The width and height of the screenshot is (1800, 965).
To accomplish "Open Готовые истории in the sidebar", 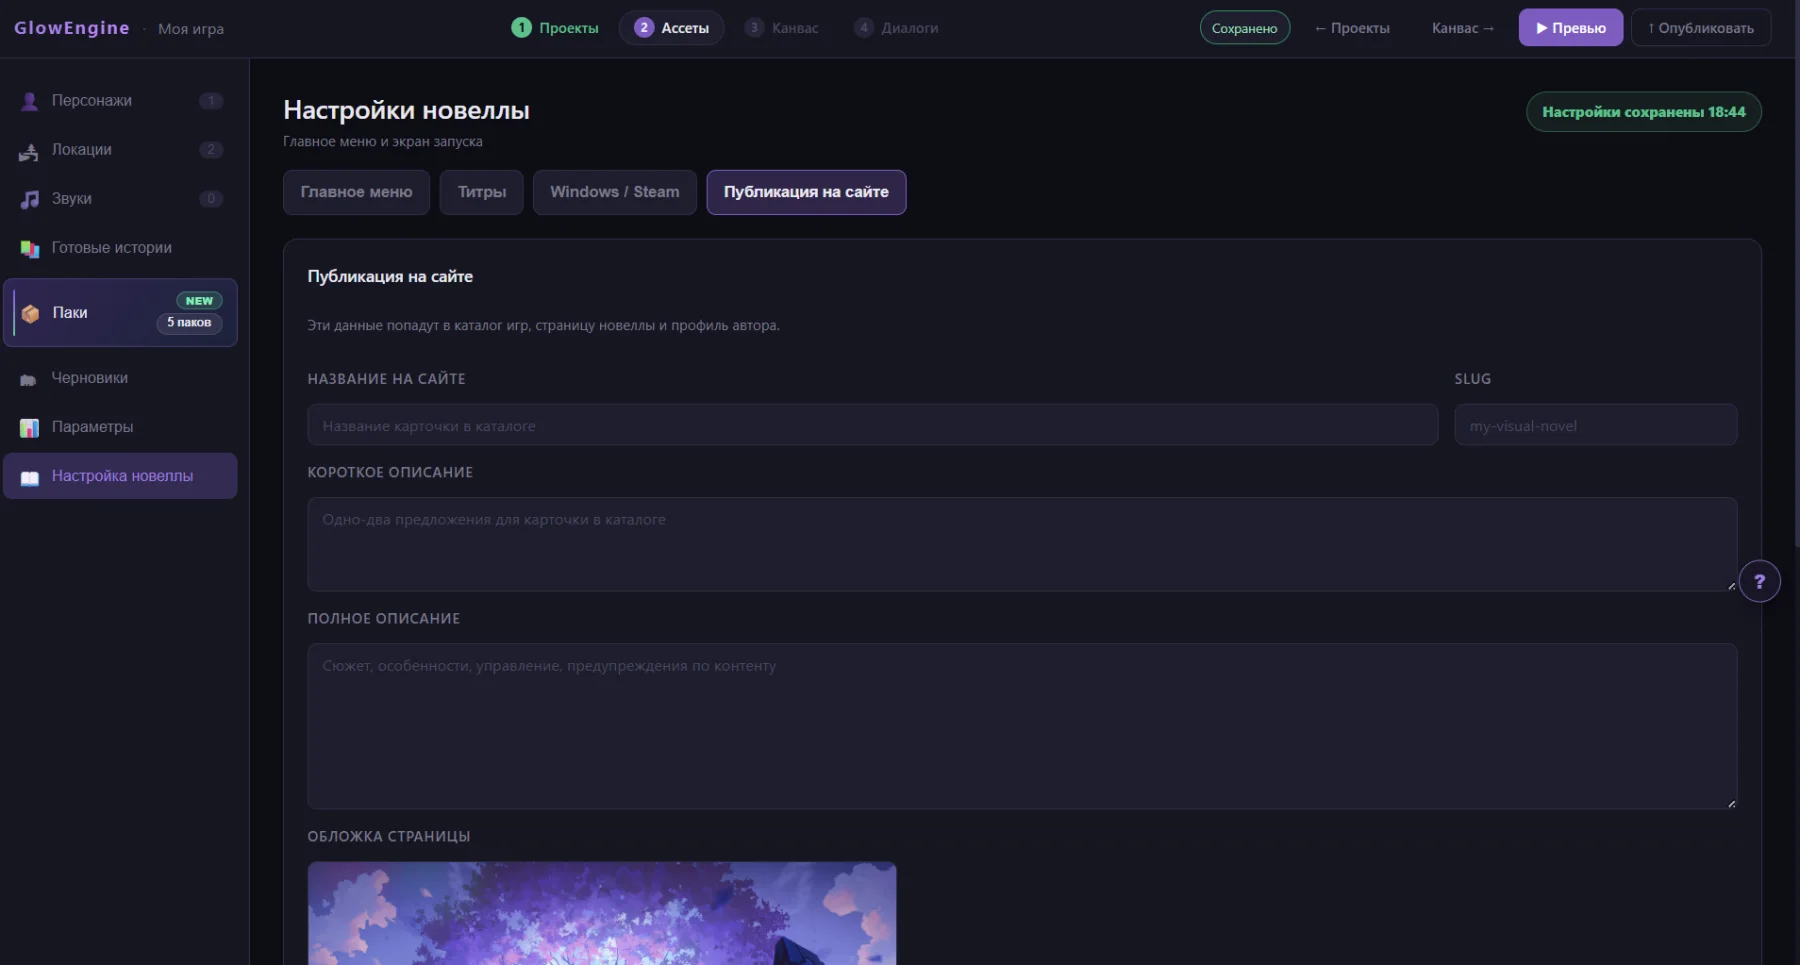I will pos(120,248).
